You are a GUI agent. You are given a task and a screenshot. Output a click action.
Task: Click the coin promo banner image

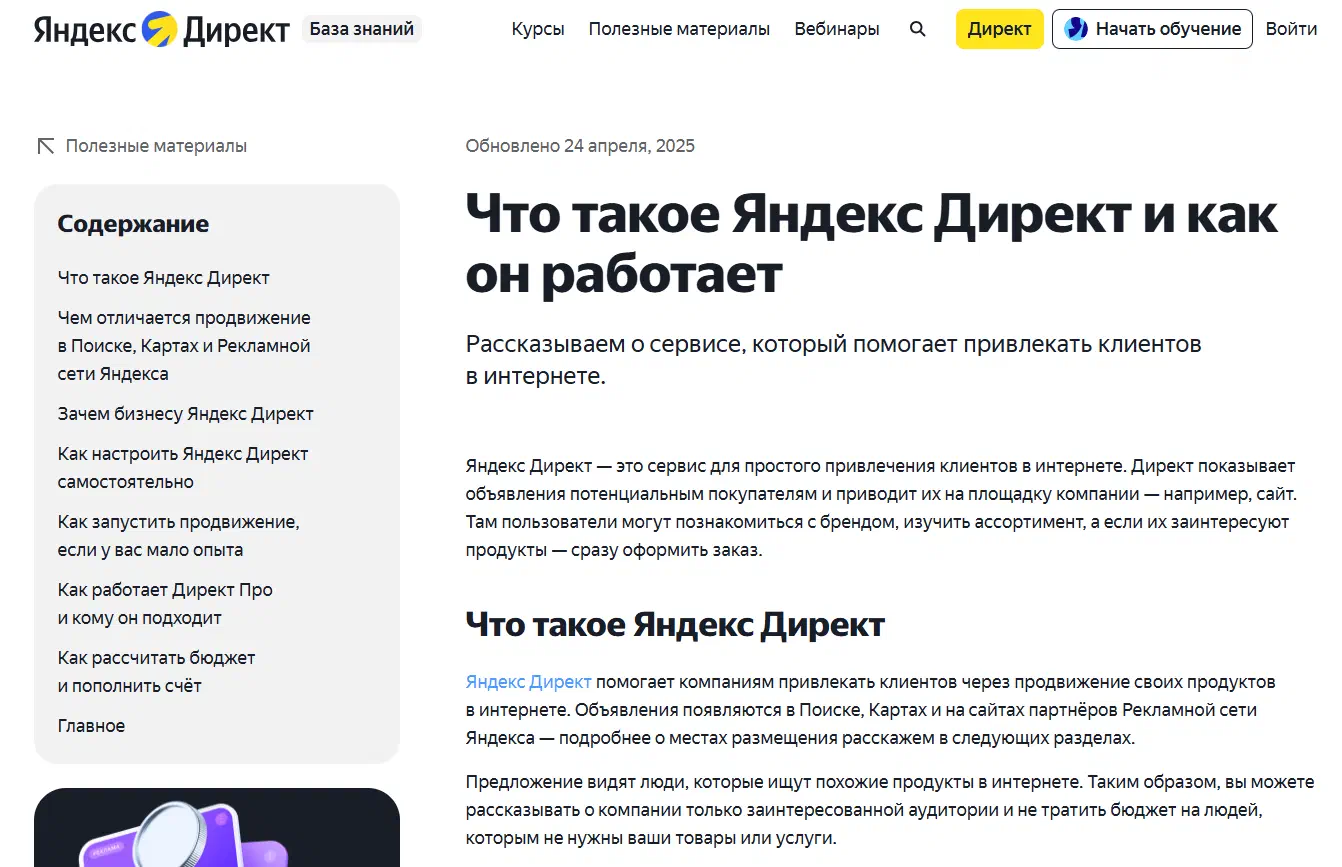point(217,828)
